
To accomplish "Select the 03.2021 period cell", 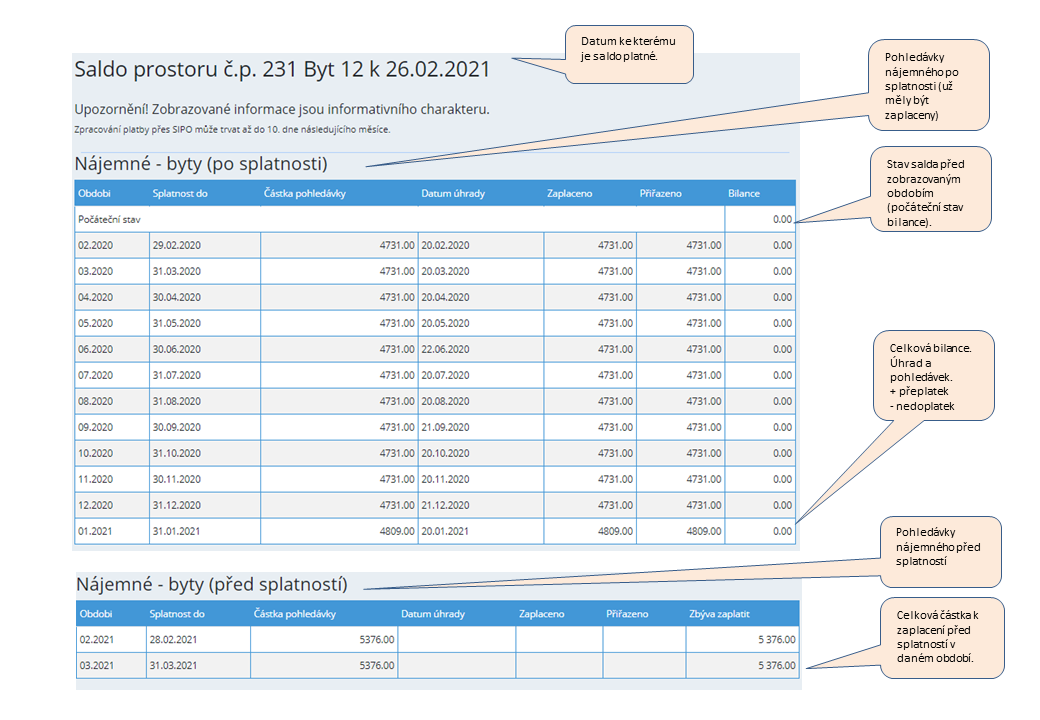I will coord(96,665).
